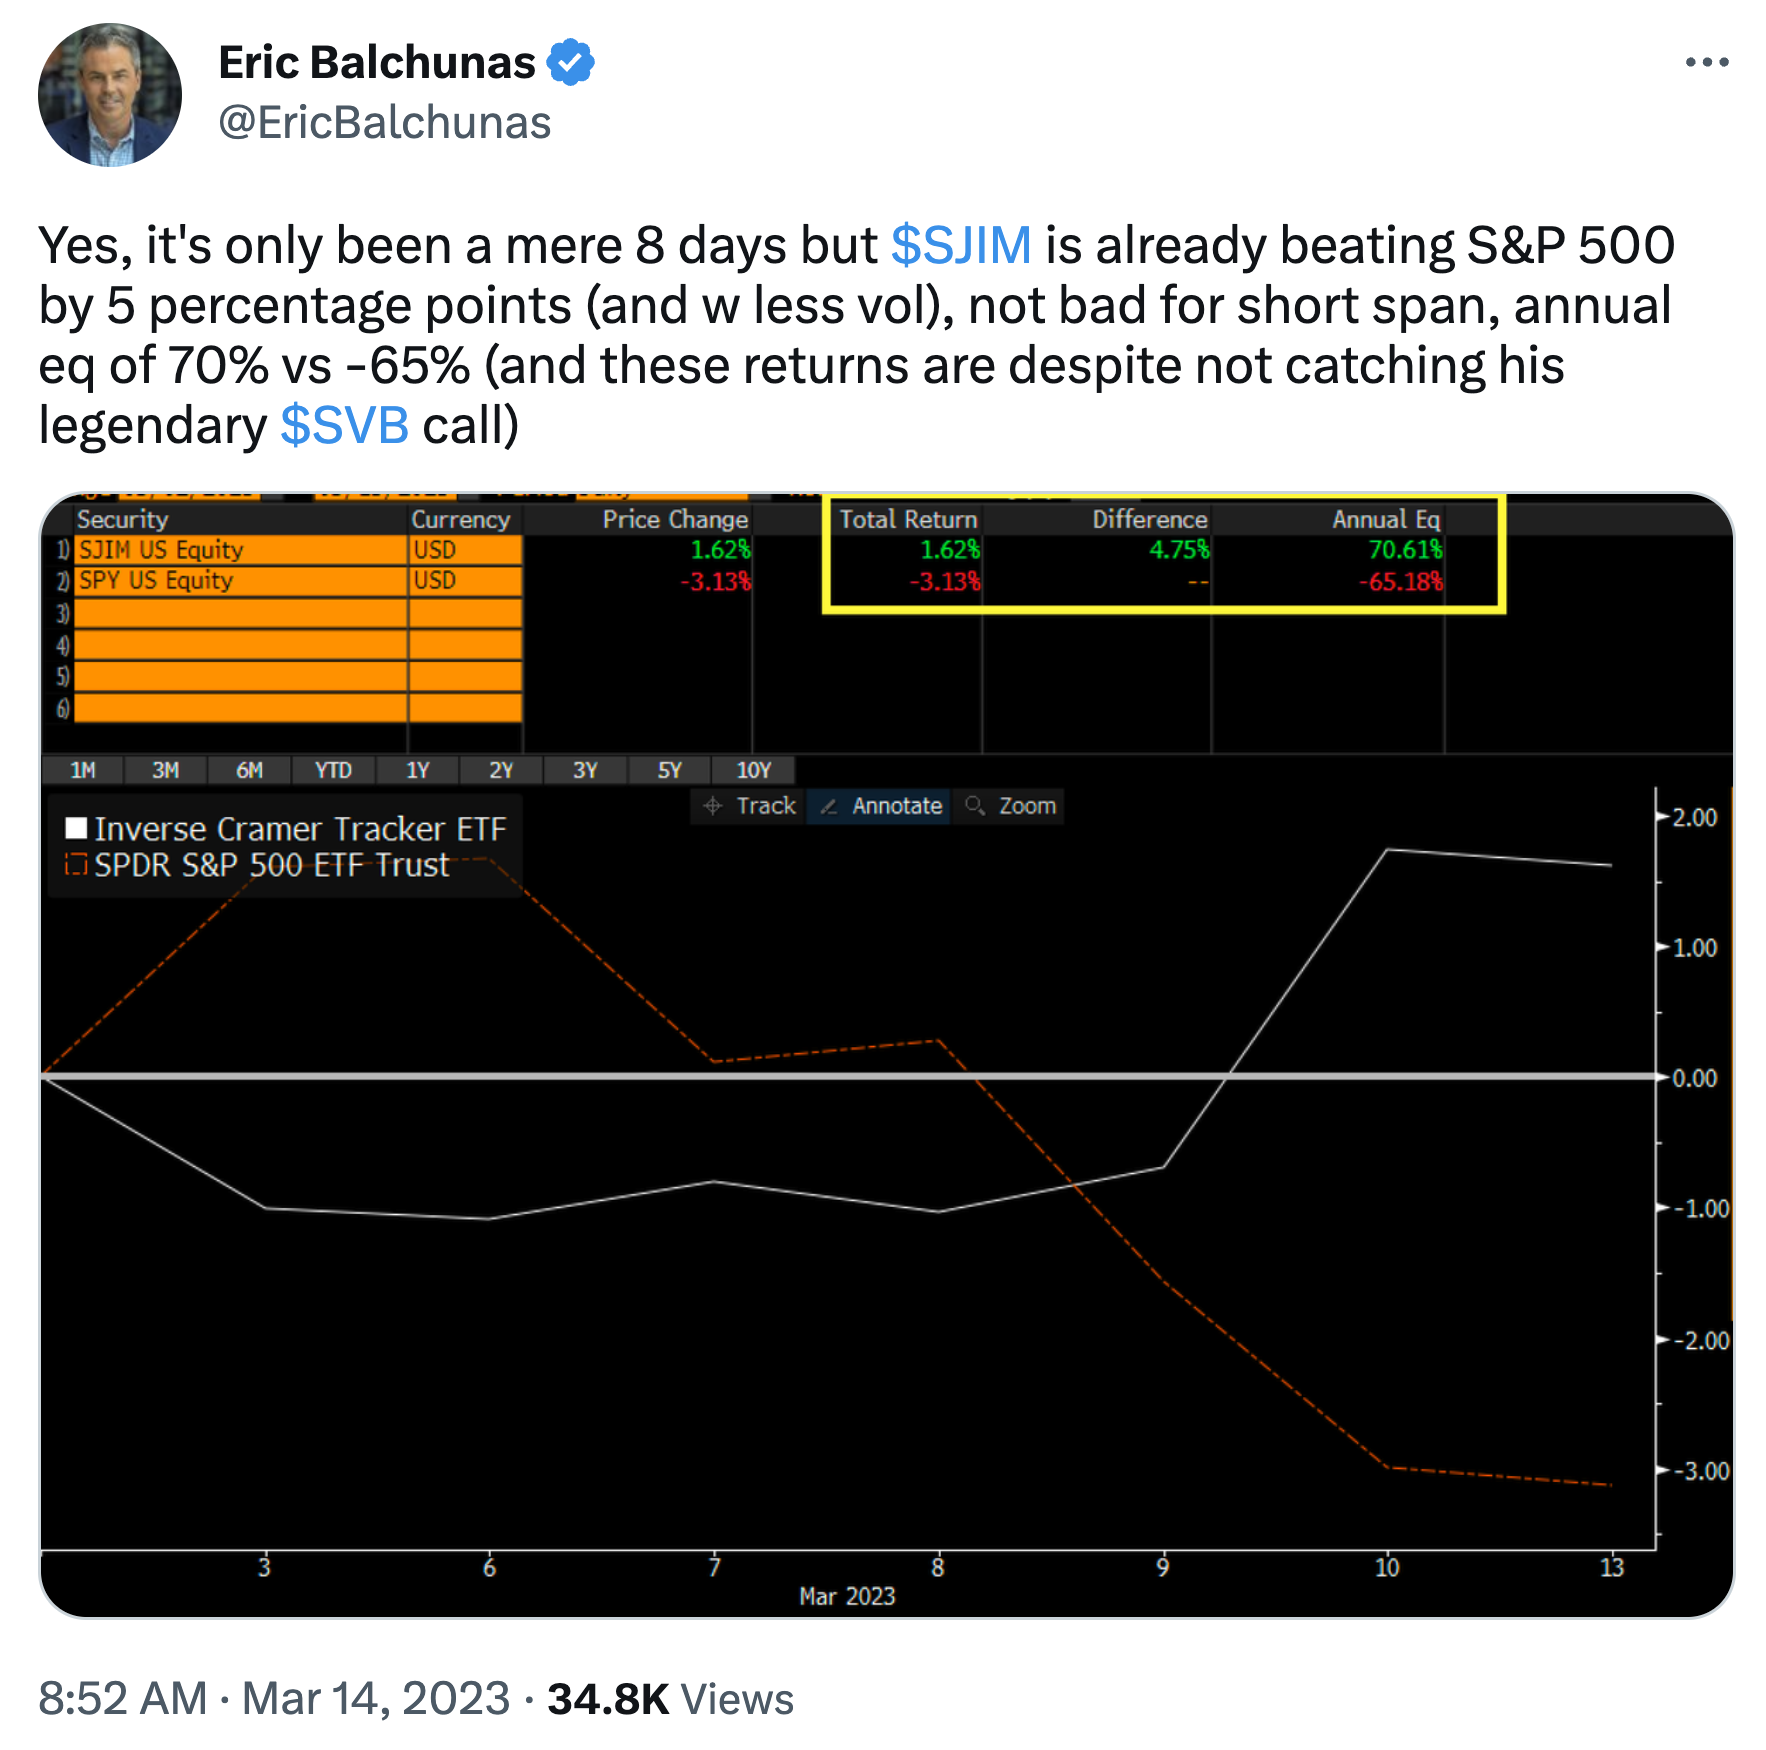Choose the 10Y range tab
The width and height of the screenshot is (1766, 1750).
(753, 770)
